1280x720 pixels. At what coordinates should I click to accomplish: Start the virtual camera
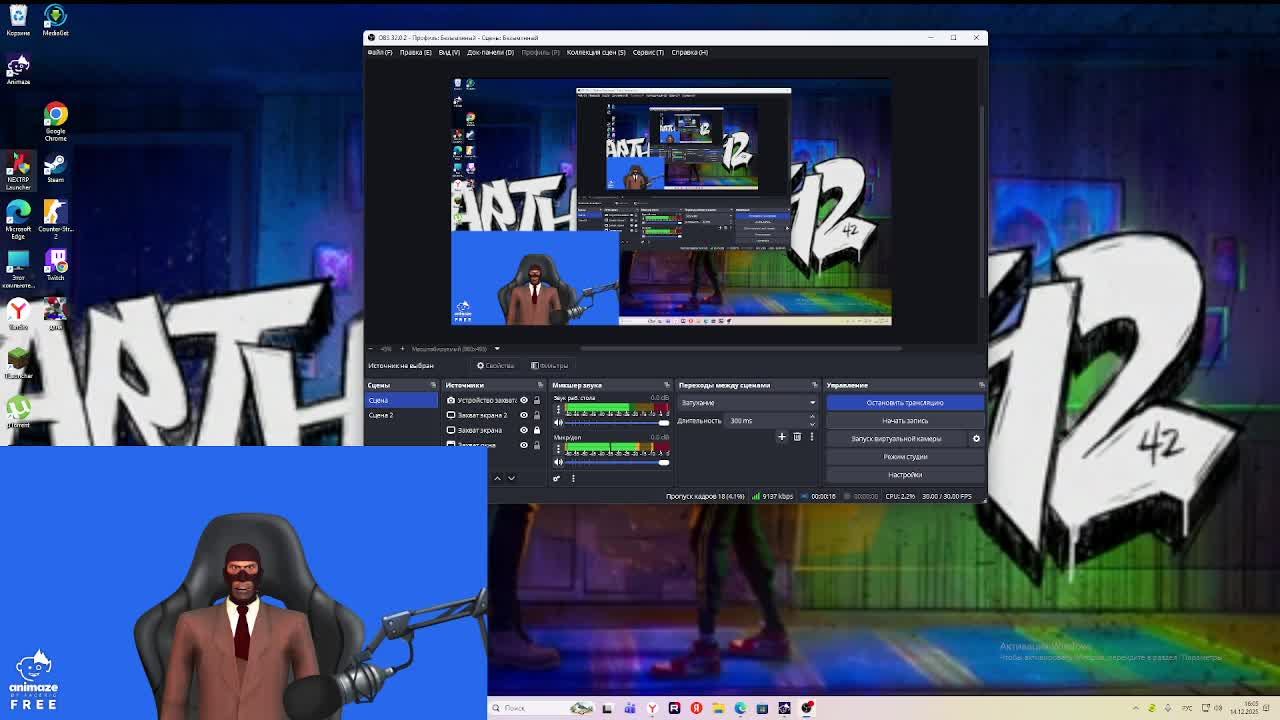[896, 439]
